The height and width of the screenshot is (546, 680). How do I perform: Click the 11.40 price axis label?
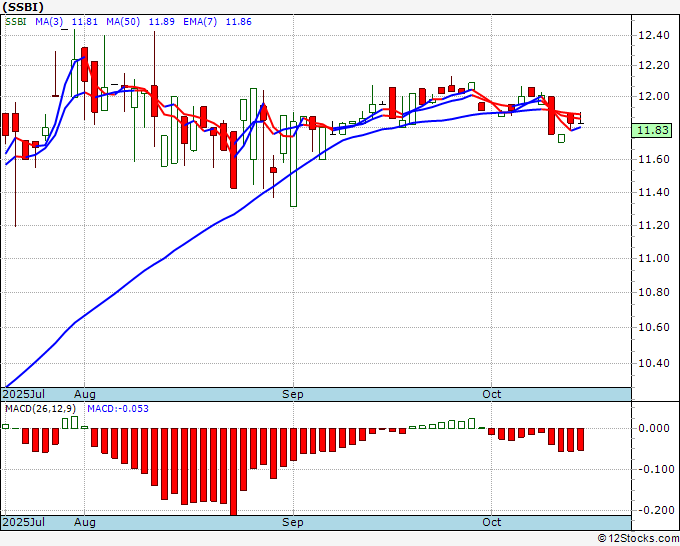[654, 192]
